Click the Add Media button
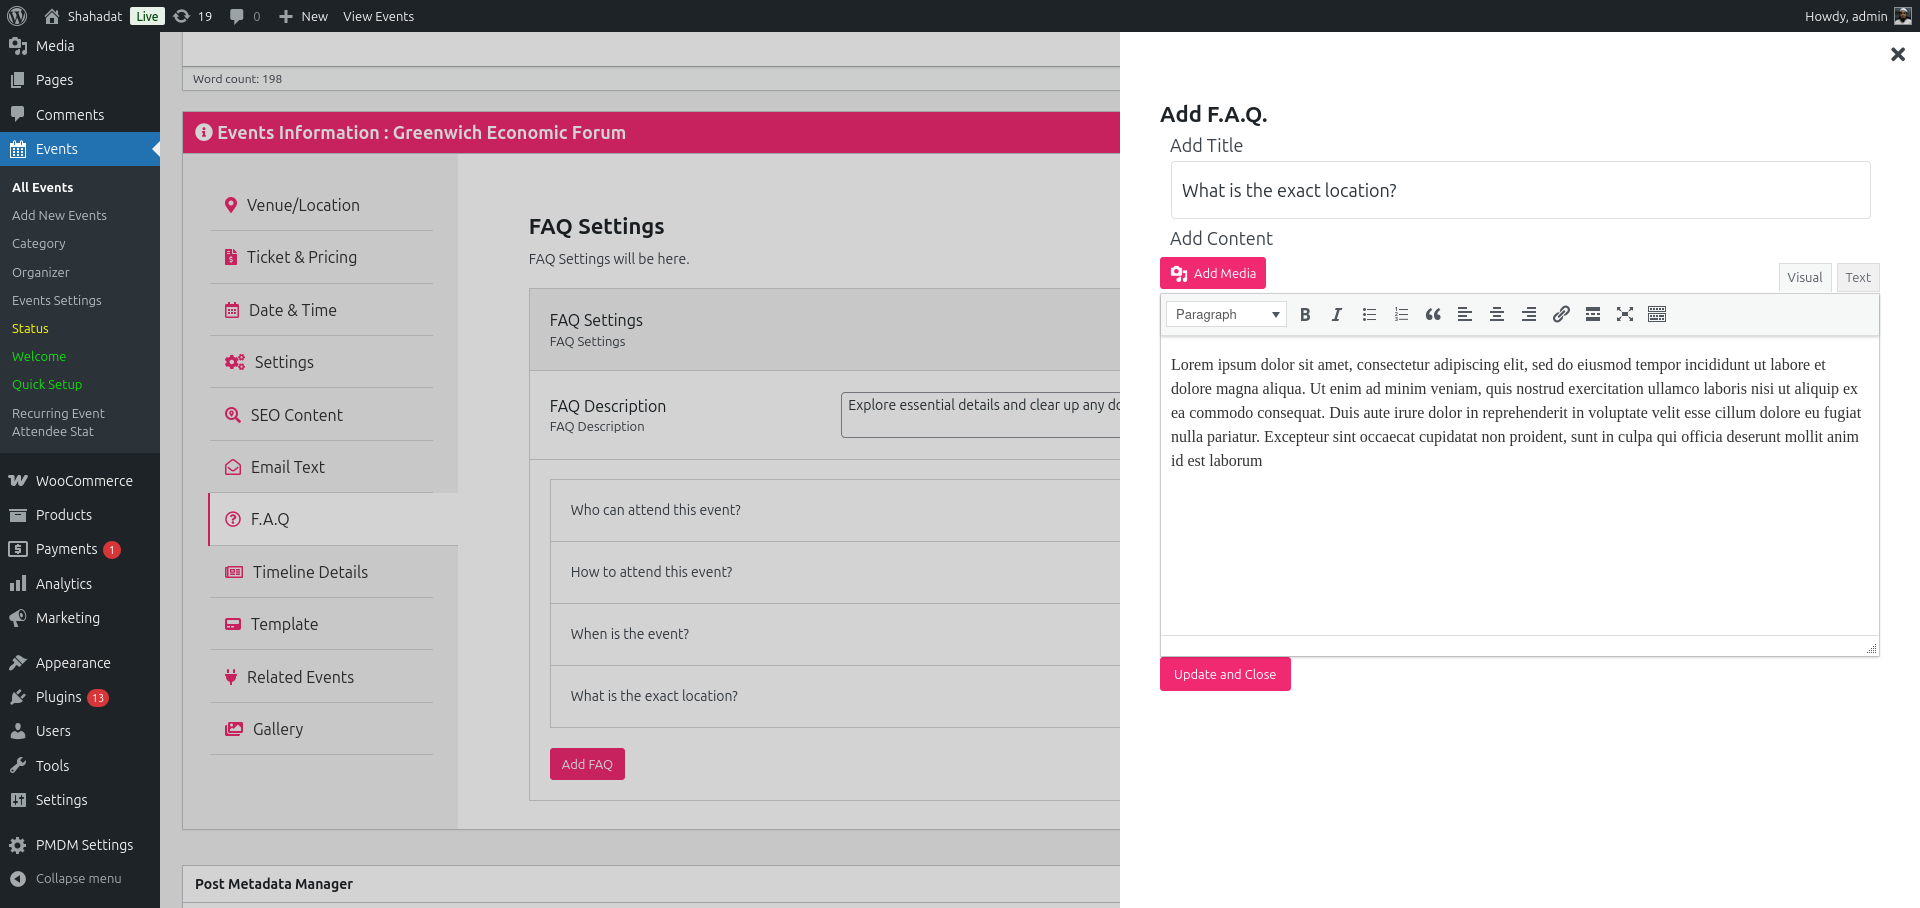This screenshot has width=1920, height=908. pos(1213,273)
